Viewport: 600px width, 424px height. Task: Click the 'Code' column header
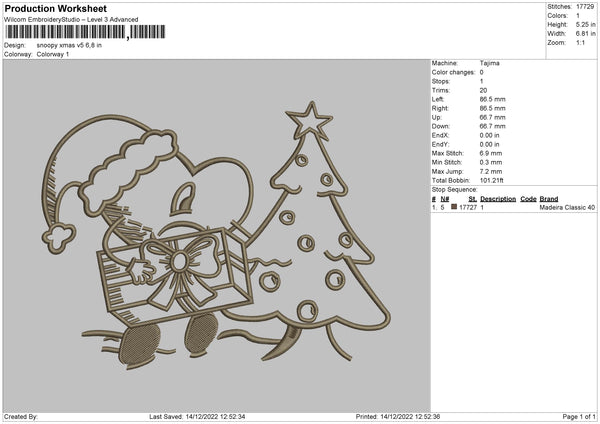point(528,199)
